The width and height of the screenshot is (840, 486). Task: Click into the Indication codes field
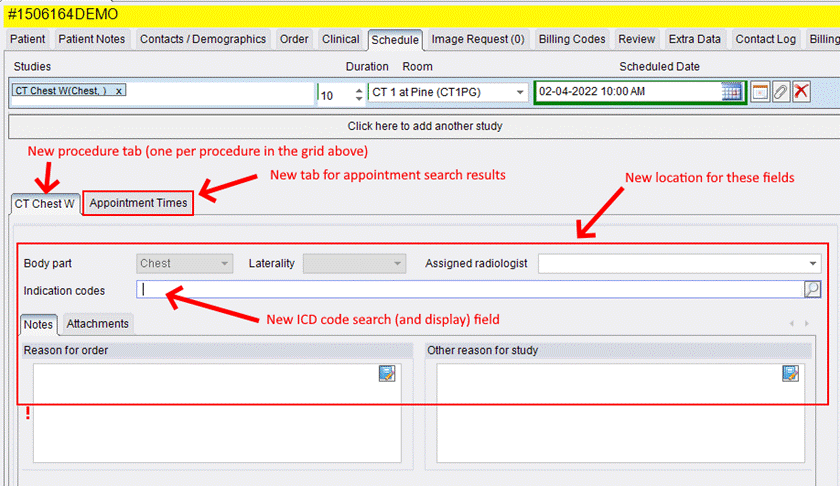[470, 290]
